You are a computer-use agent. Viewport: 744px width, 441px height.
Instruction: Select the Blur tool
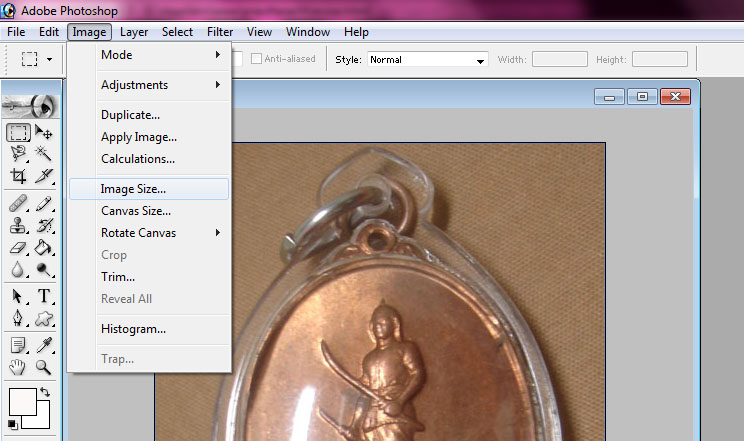(x=18, y=269)
